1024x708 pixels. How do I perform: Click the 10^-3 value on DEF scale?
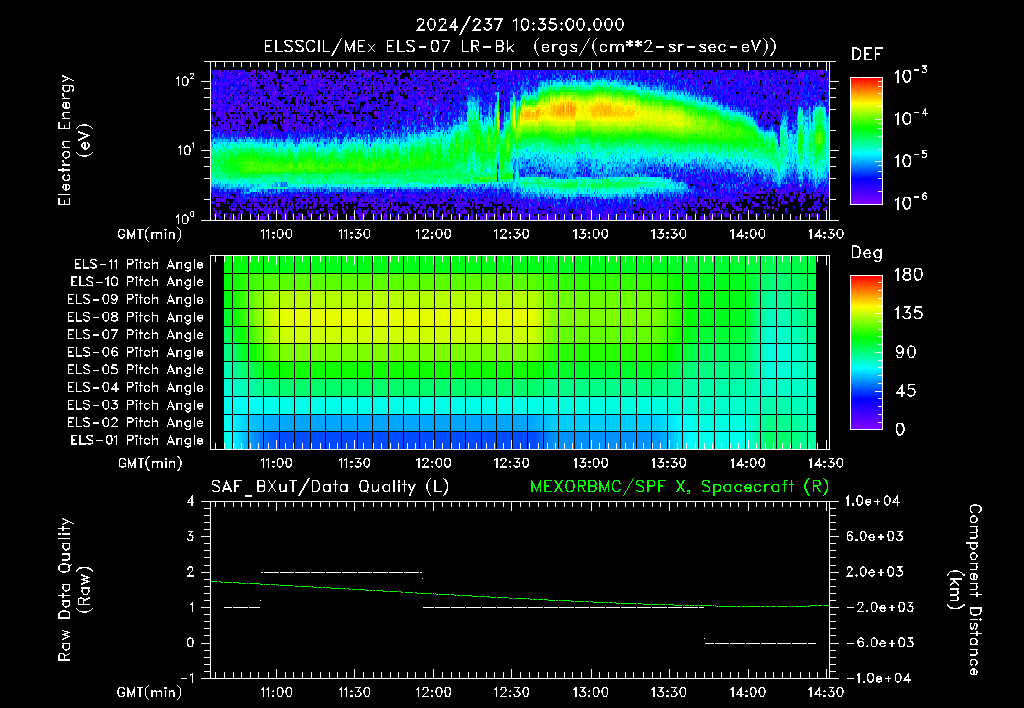point(911,76)
